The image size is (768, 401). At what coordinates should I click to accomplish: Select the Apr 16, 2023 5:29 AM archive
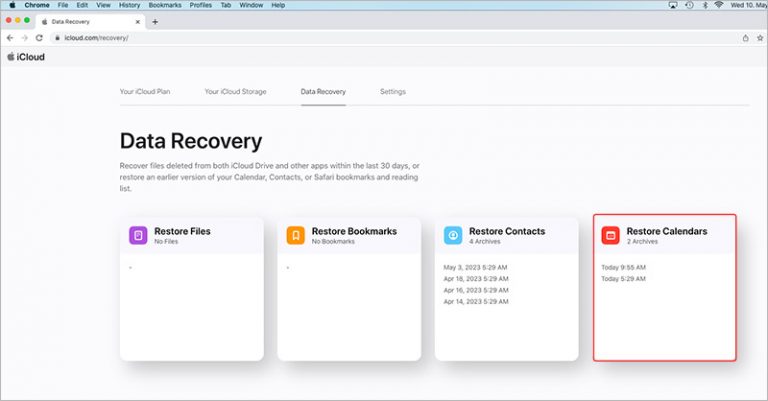[476, 290]
